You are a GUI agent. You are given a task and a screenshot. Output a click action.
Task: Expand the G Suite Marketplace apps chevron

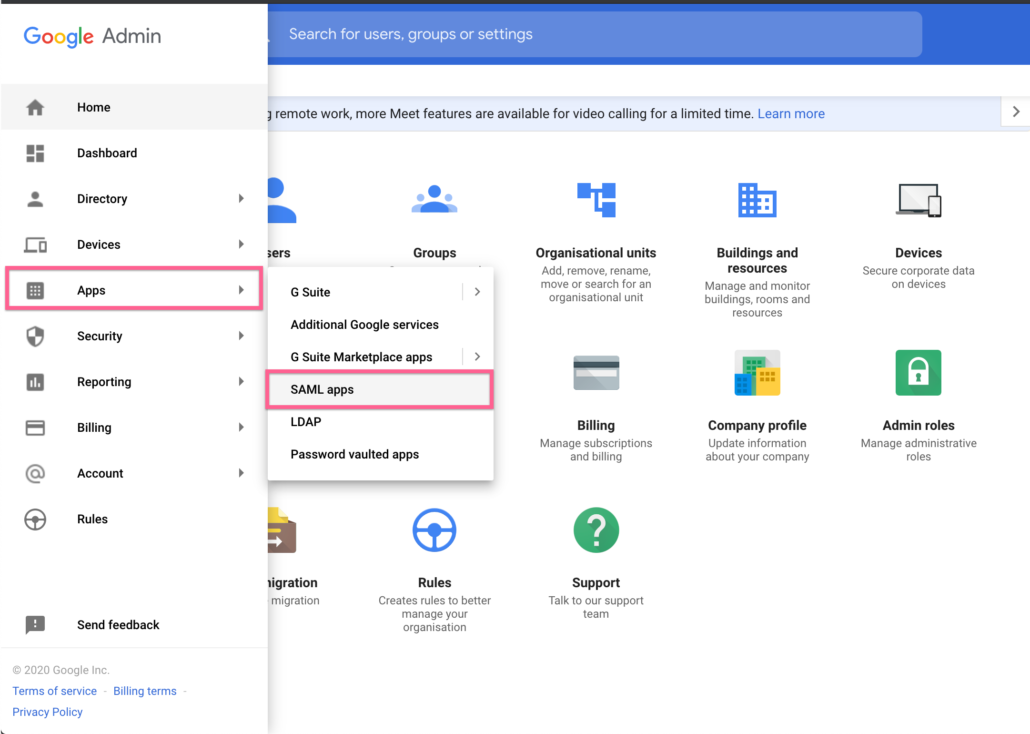(478, 357)
